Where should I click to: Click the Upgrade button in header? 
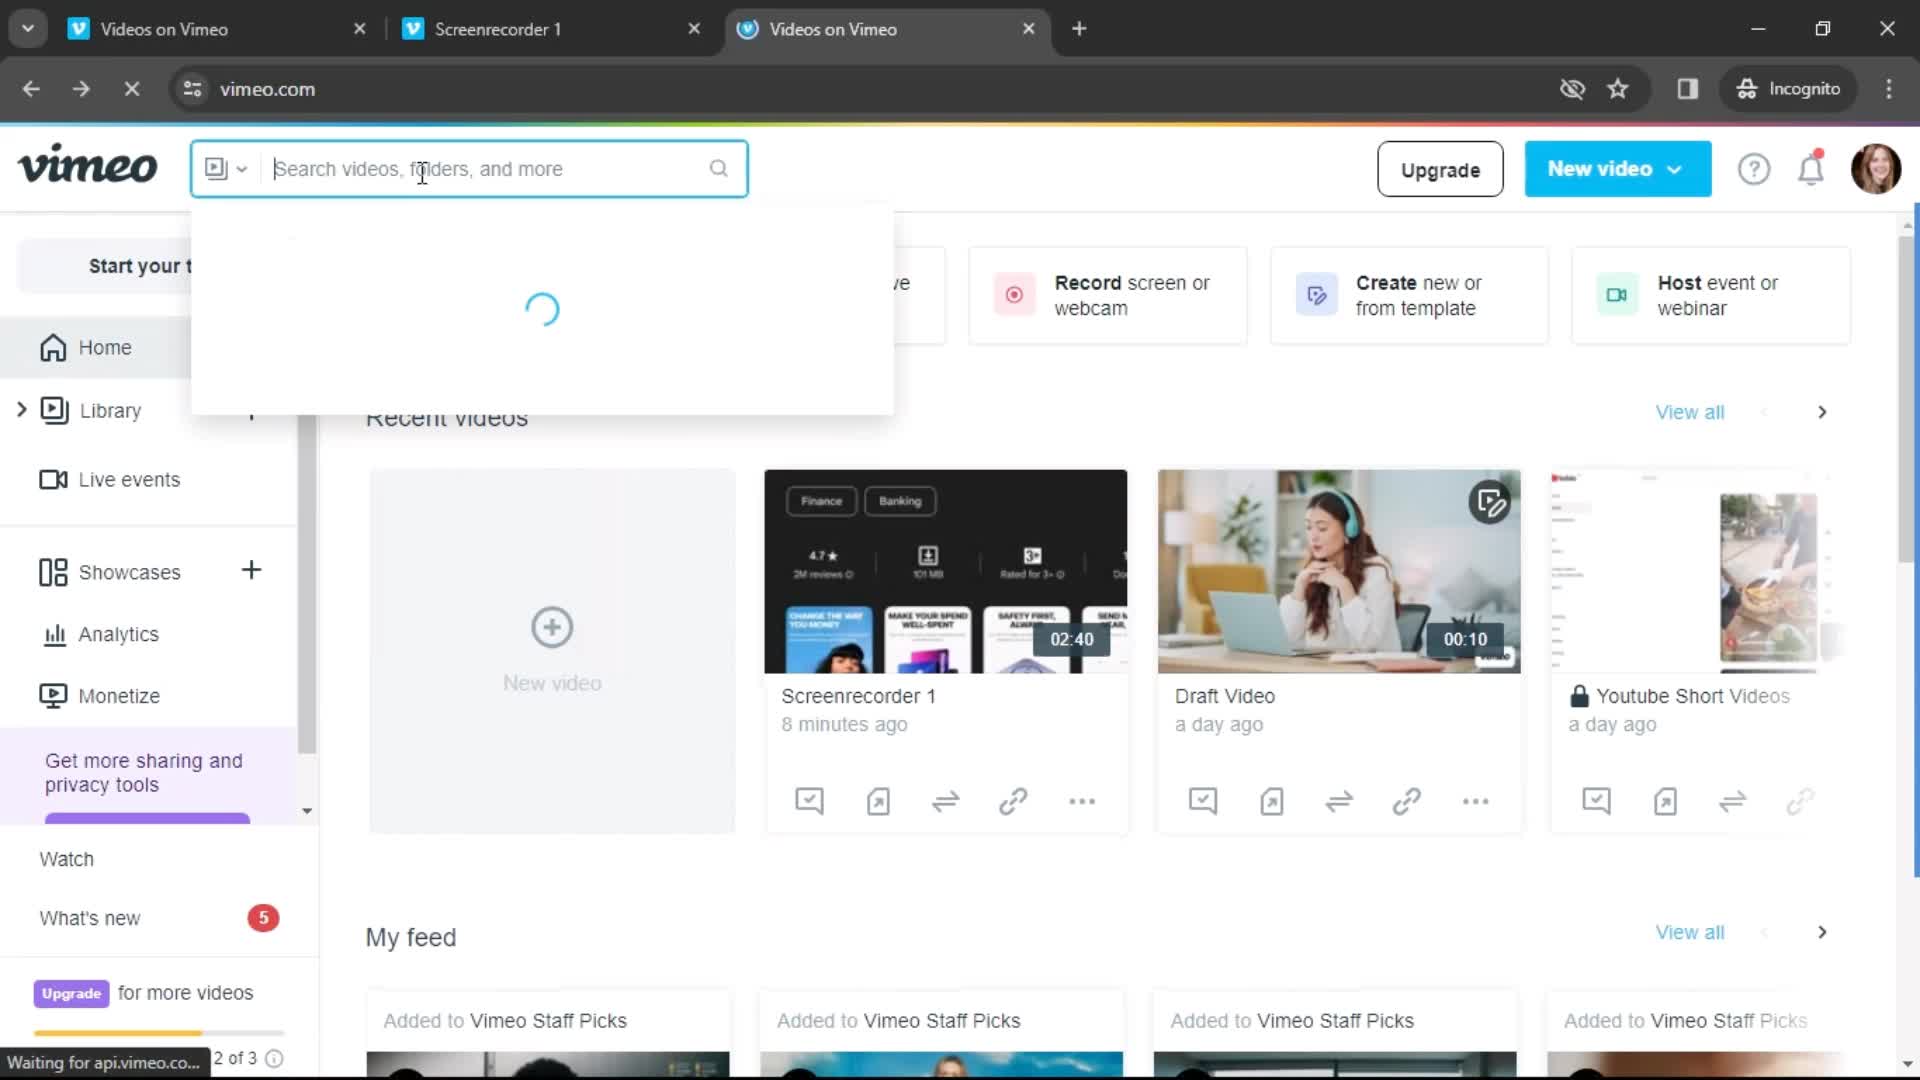click(1440, 169)
